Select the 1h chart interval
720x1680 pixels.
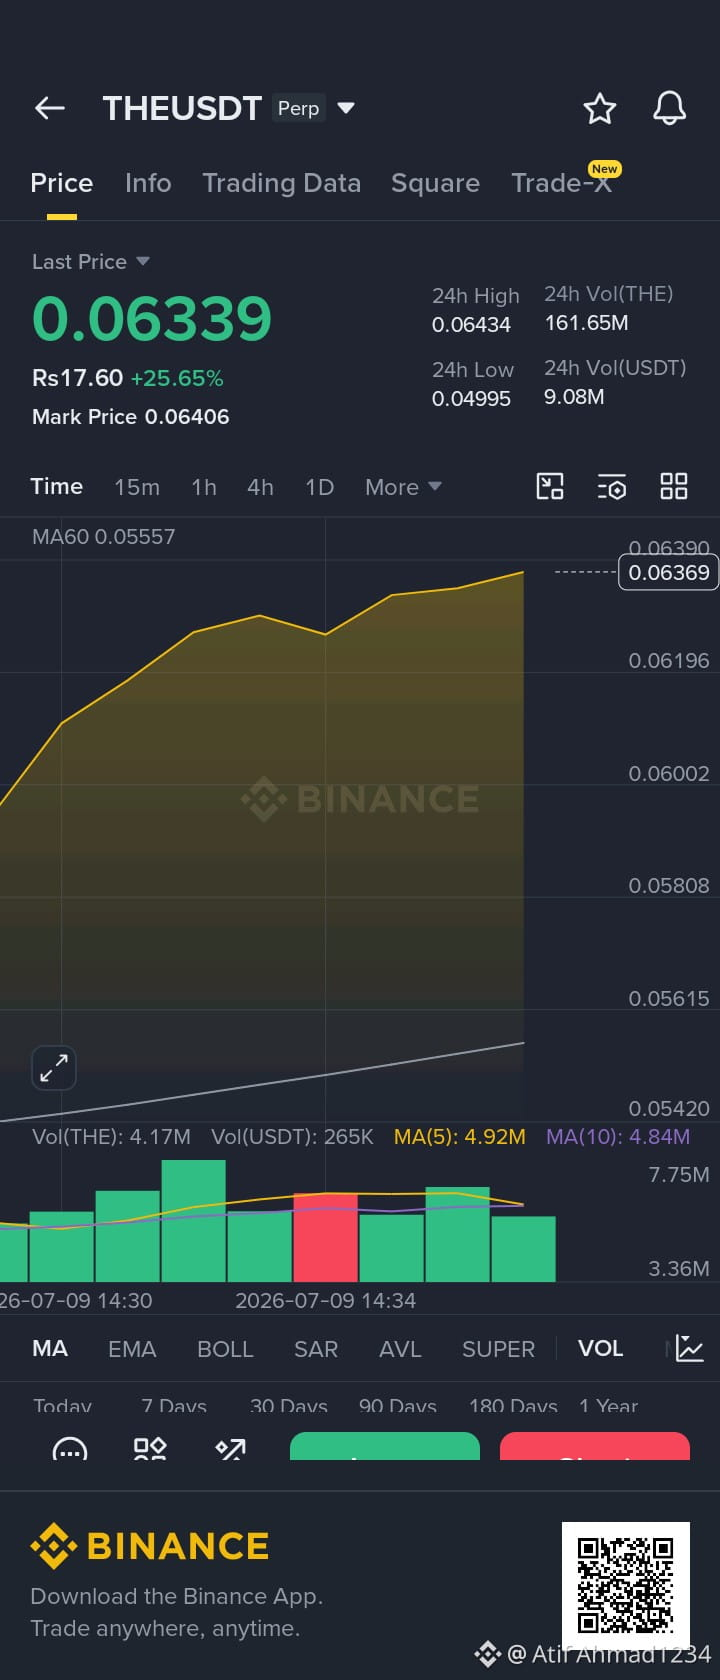[x=204, y=487]
